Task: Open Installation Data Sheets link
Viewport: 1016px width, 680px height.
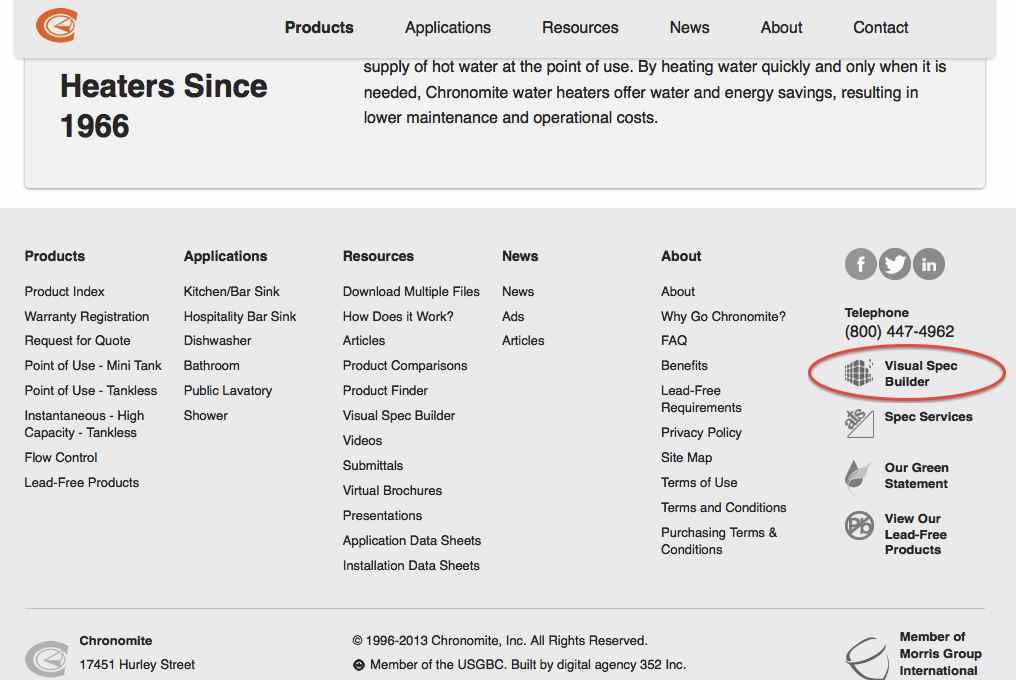Action: 411,565
